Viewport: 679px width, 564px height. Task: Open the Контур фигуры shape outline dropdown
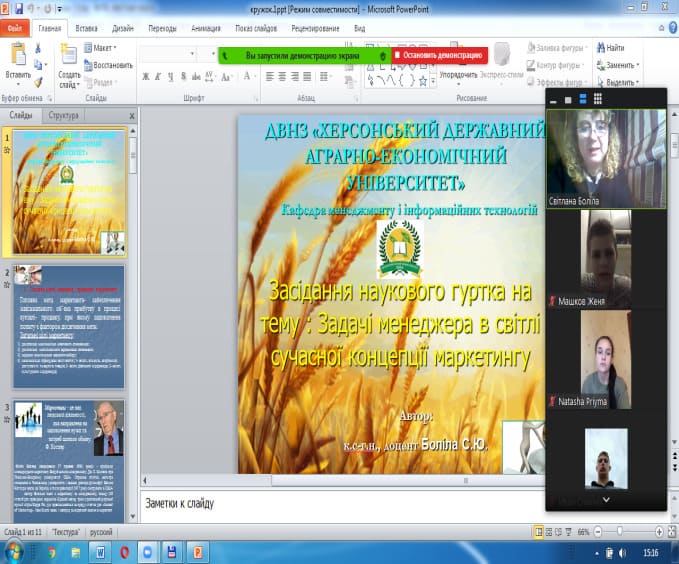(x=556, y=65)
